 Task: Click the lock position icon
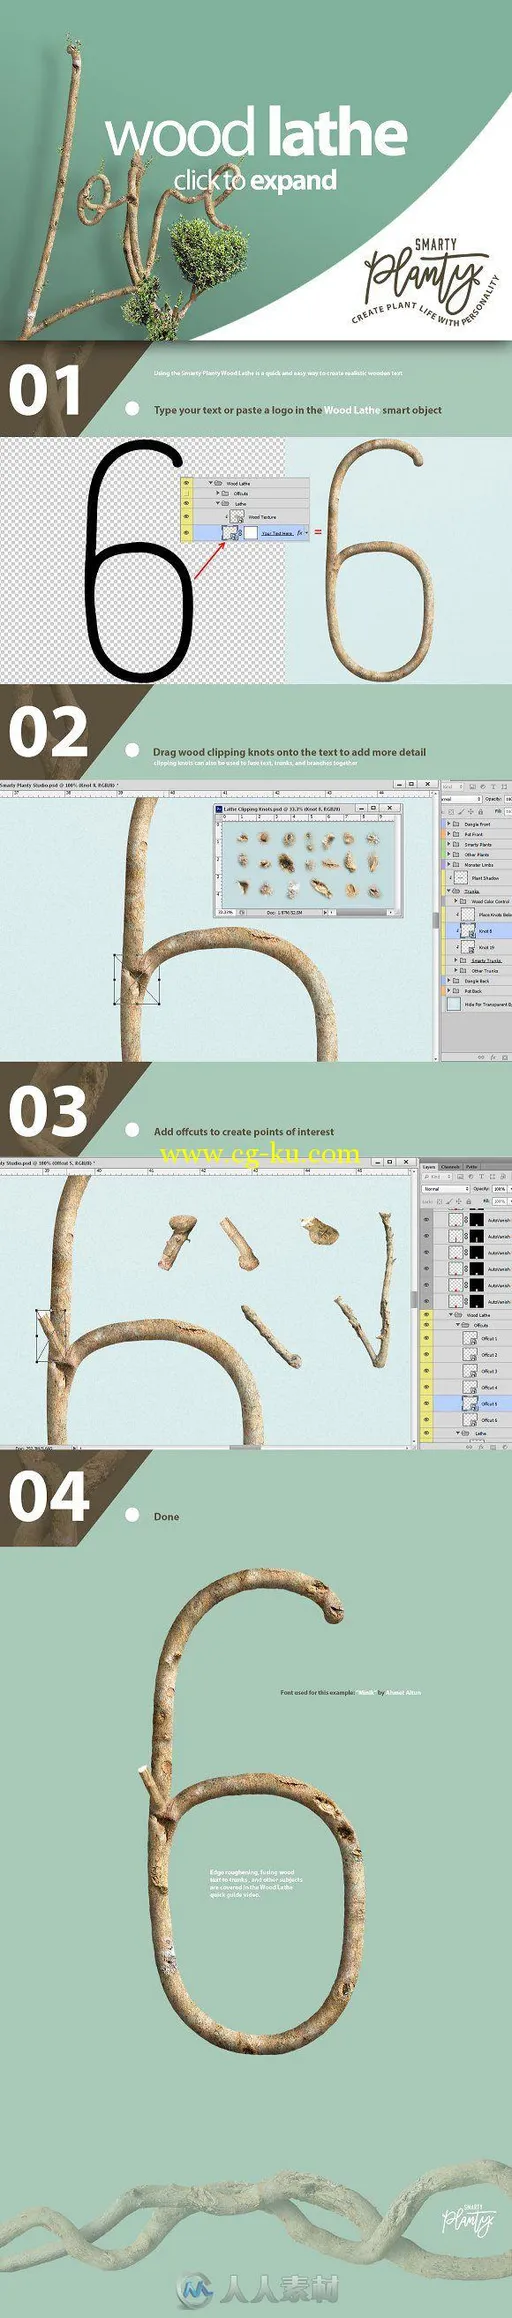point(458,1201)
